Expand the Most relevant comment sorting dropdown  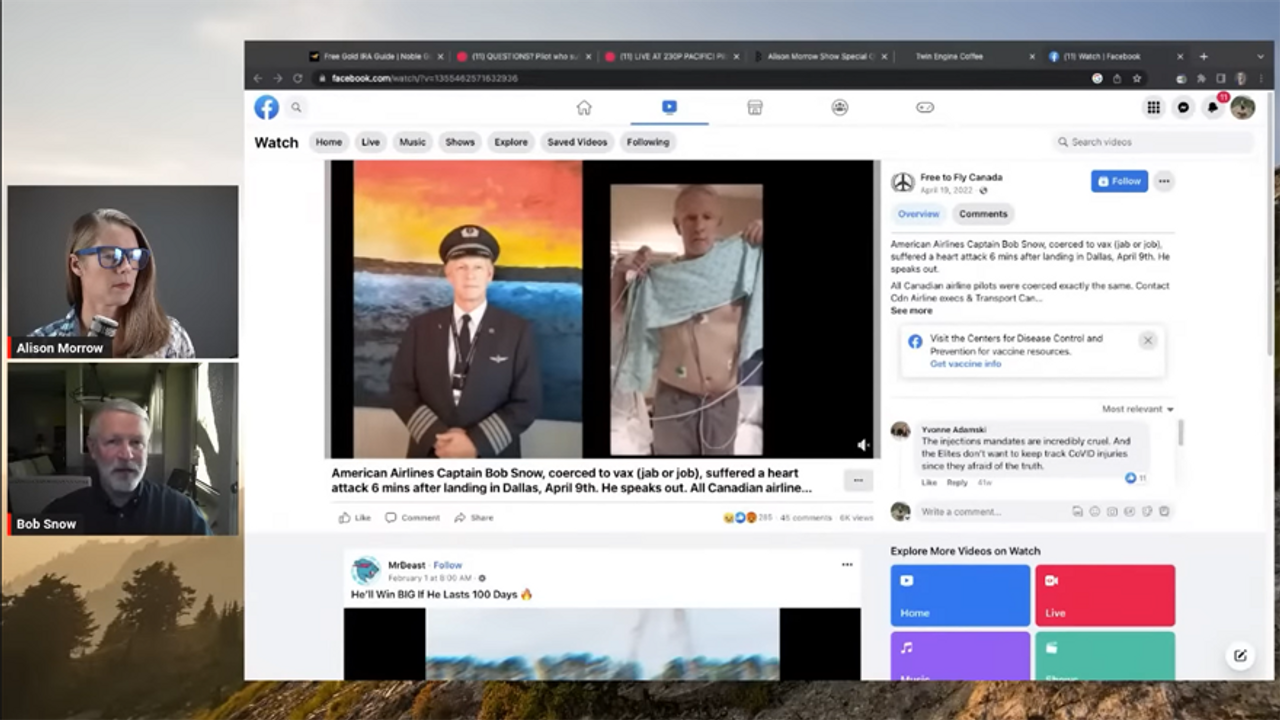(x=1138, y=409)
